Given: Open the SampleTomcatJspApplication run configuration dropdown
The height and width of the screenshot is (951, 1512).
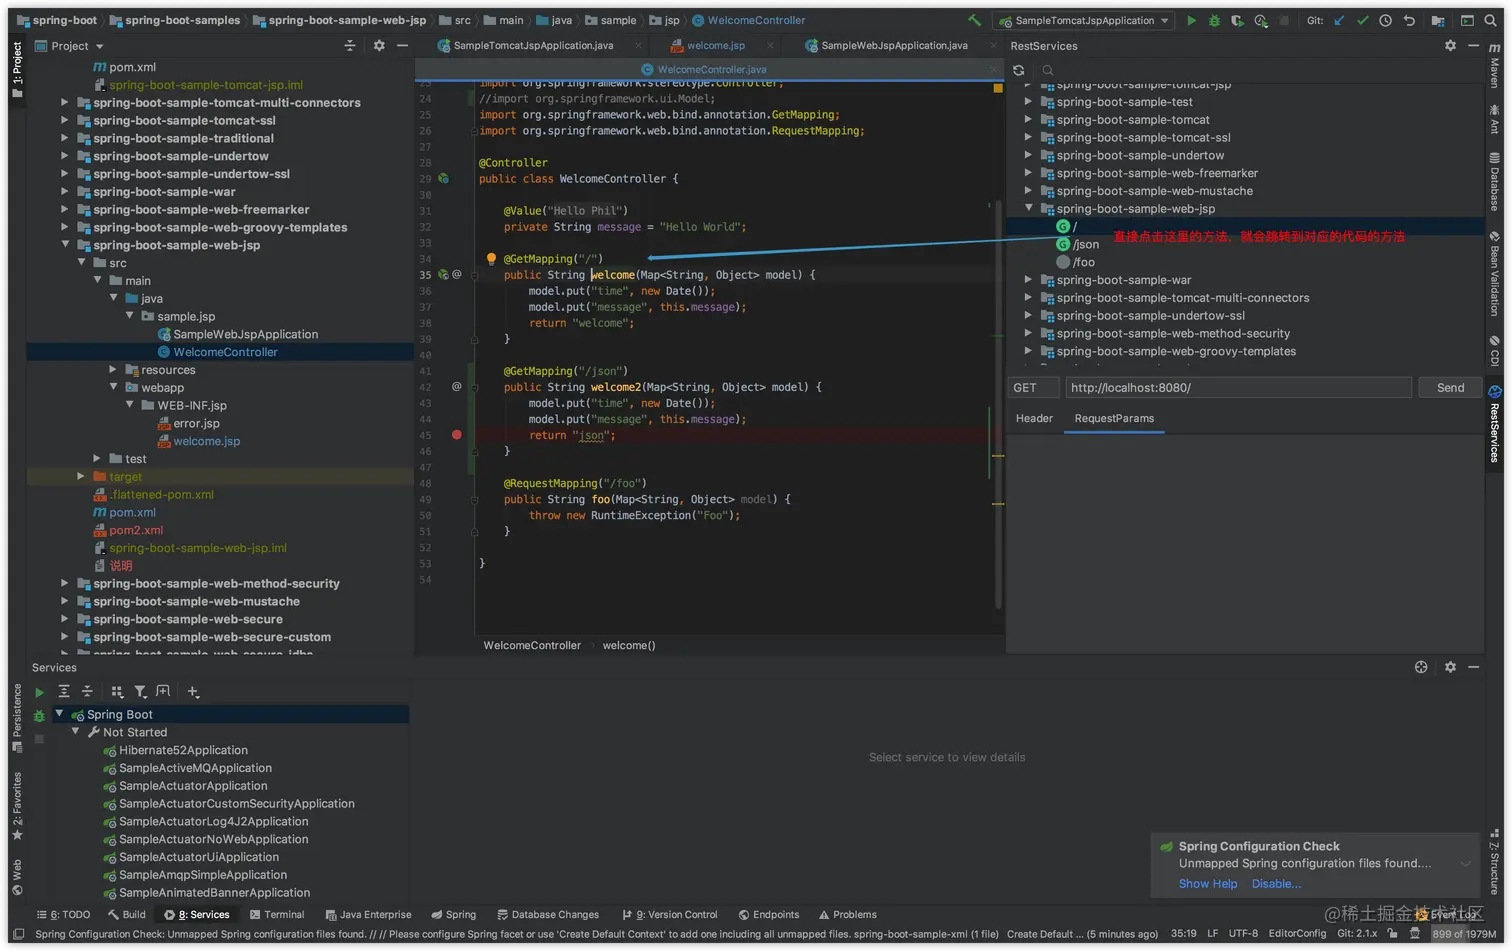Looking at the screenshot, I should (1084, 20).
